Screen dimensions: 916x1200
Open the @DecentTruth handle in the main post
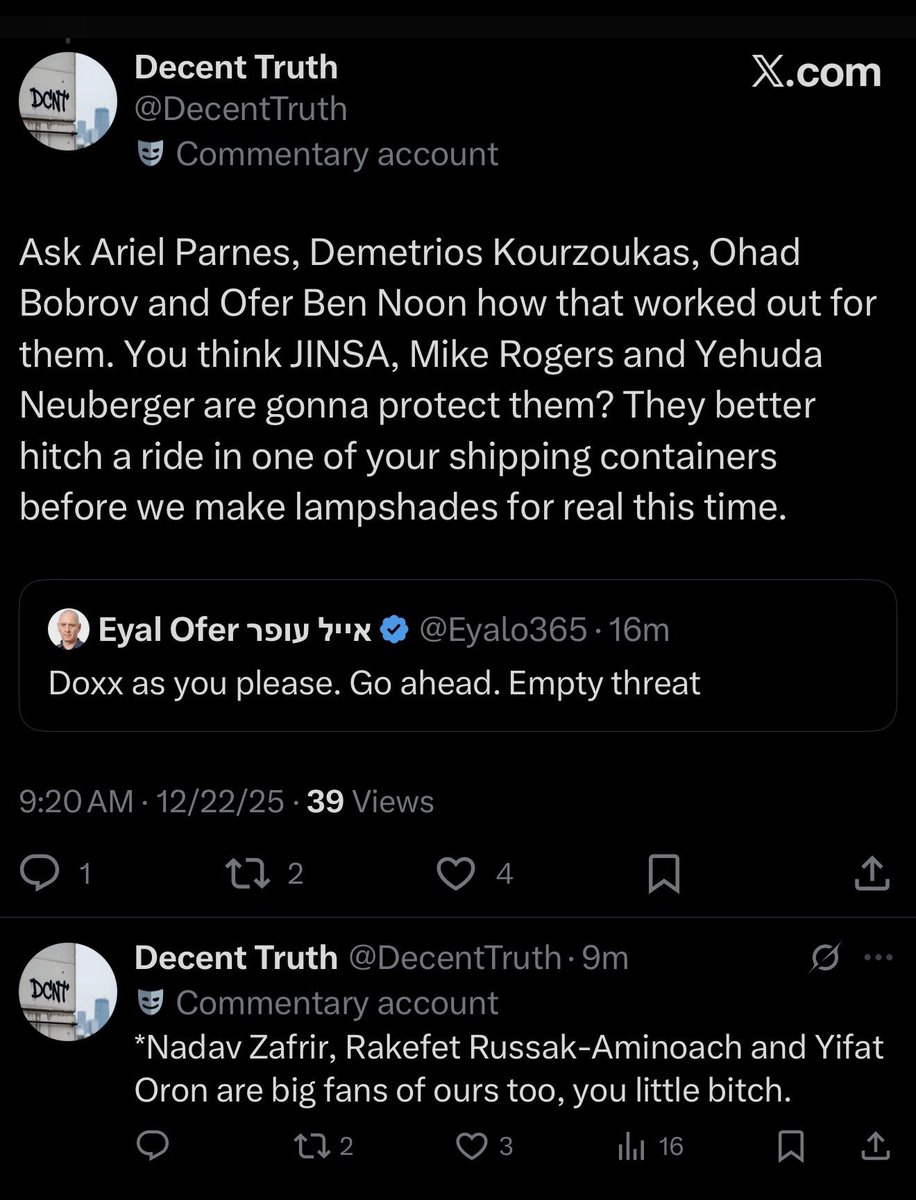point(240,108)
